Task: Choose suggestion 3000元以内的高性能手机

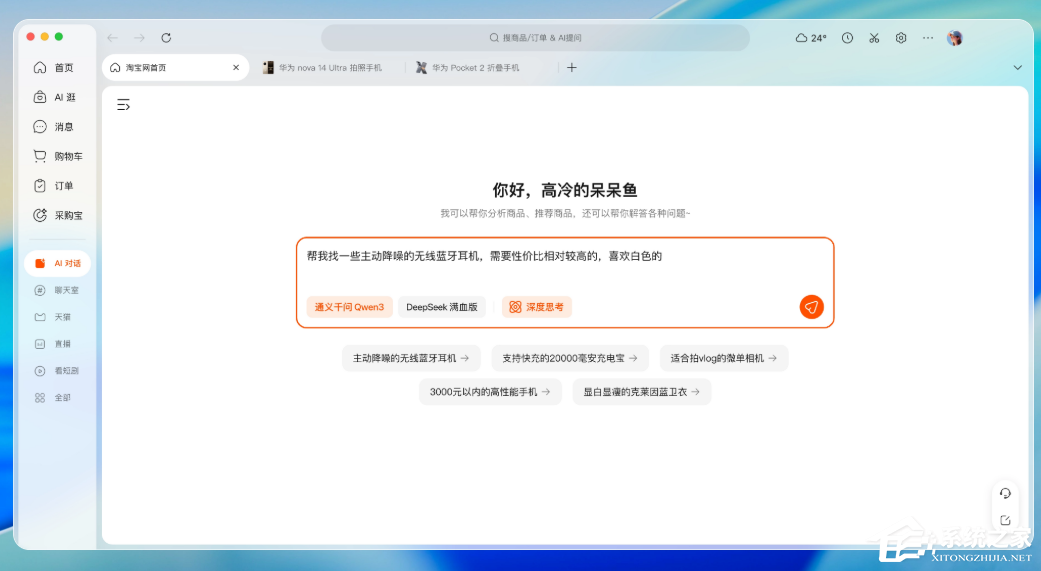Action: pos(490,392)
